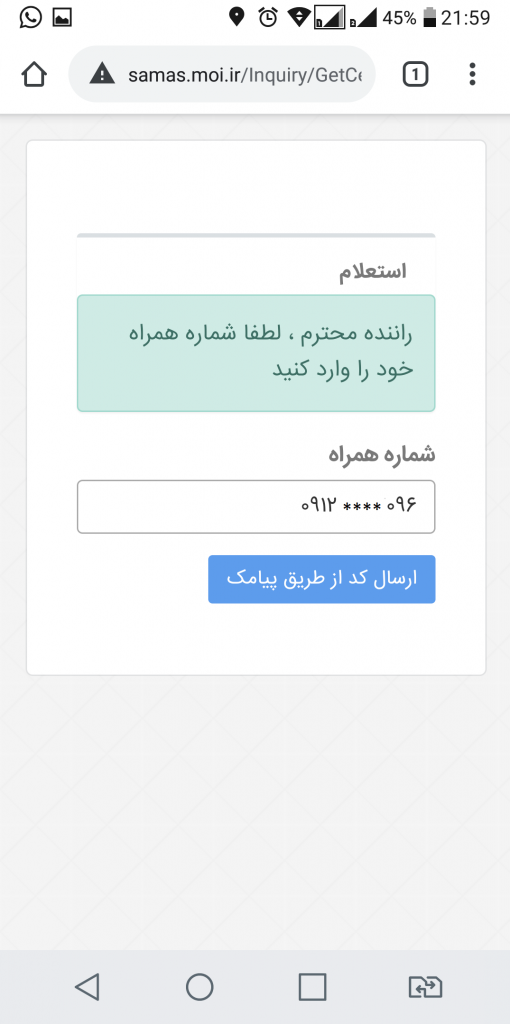Tap the green راننده محترم notice box
Viewport: 510px width, 1024px height.
(256, 353)
